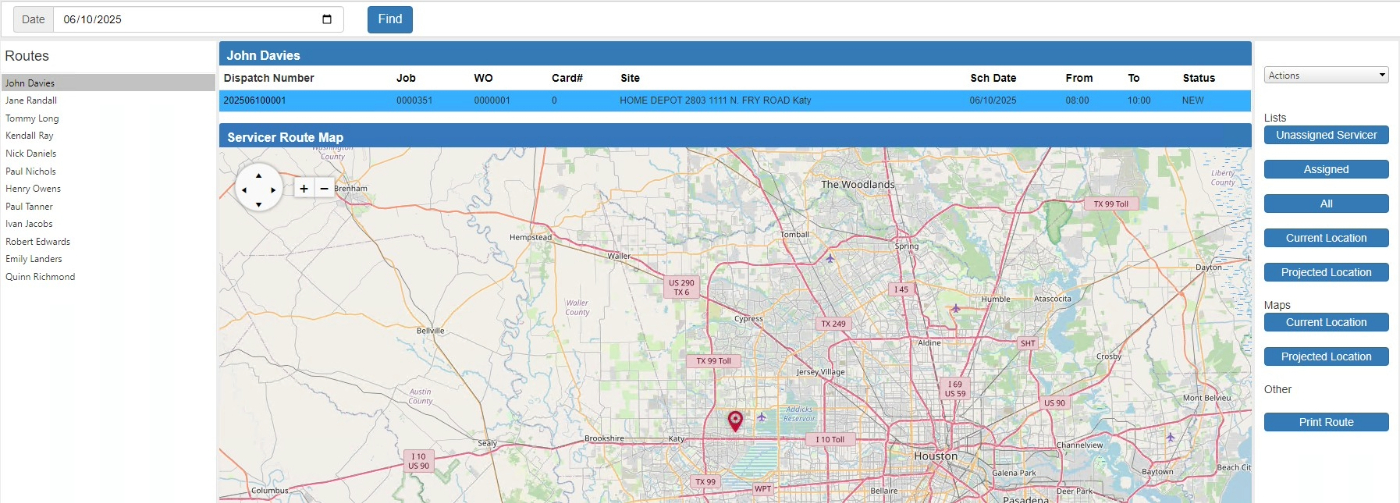
Task: Click the map zoom in plus button
Action: click(x=304, y=188)
